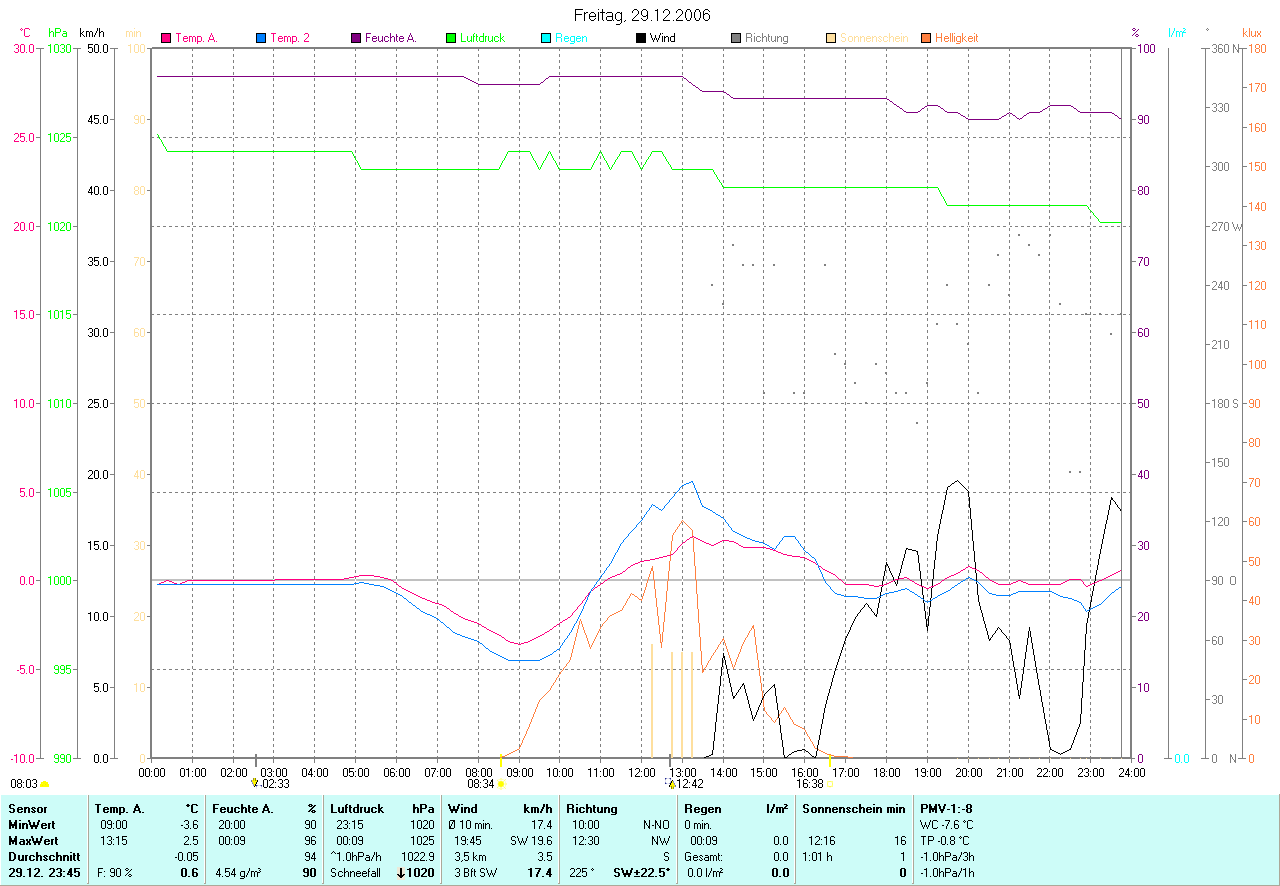Click the Schneefall forecast text
This screenshot has height=886, width=1280.
356,873
